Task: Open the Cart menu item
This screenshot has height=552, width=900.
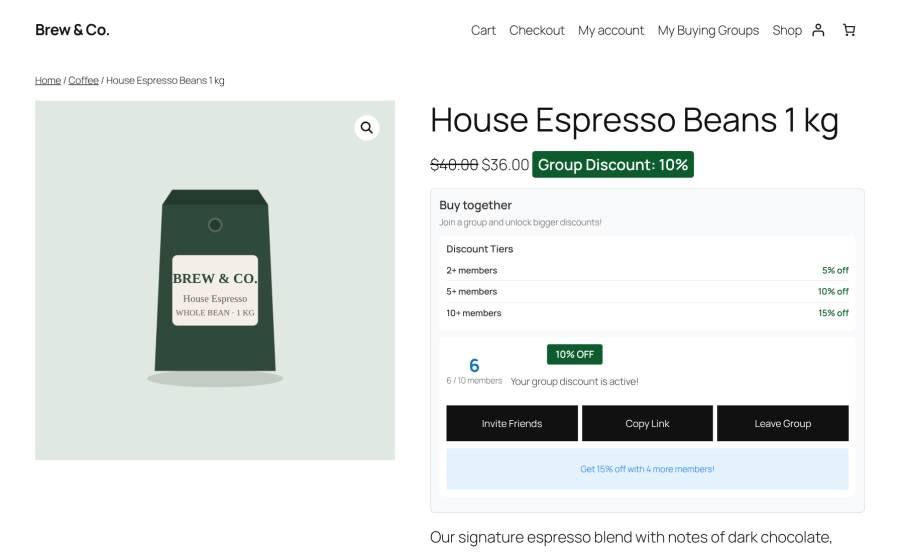Action: [483, 30]
